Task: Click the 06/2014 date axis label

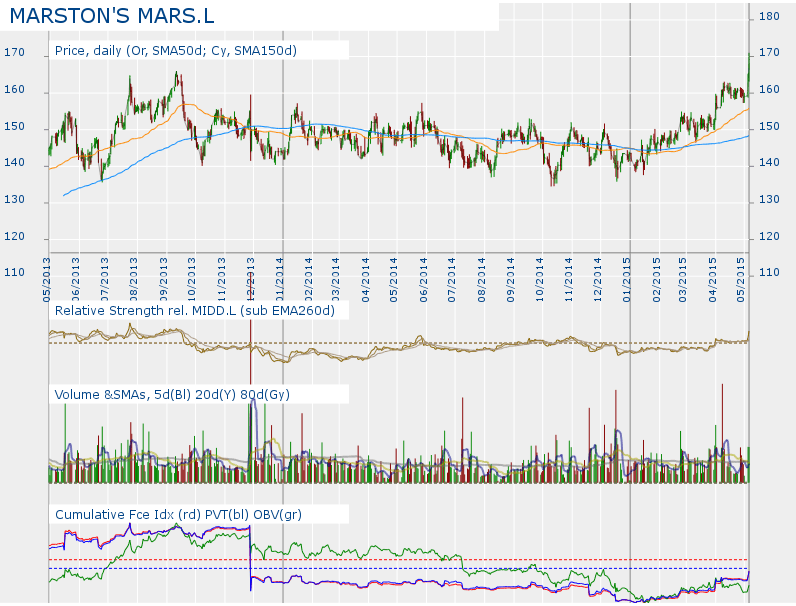Action: (423, 280)
